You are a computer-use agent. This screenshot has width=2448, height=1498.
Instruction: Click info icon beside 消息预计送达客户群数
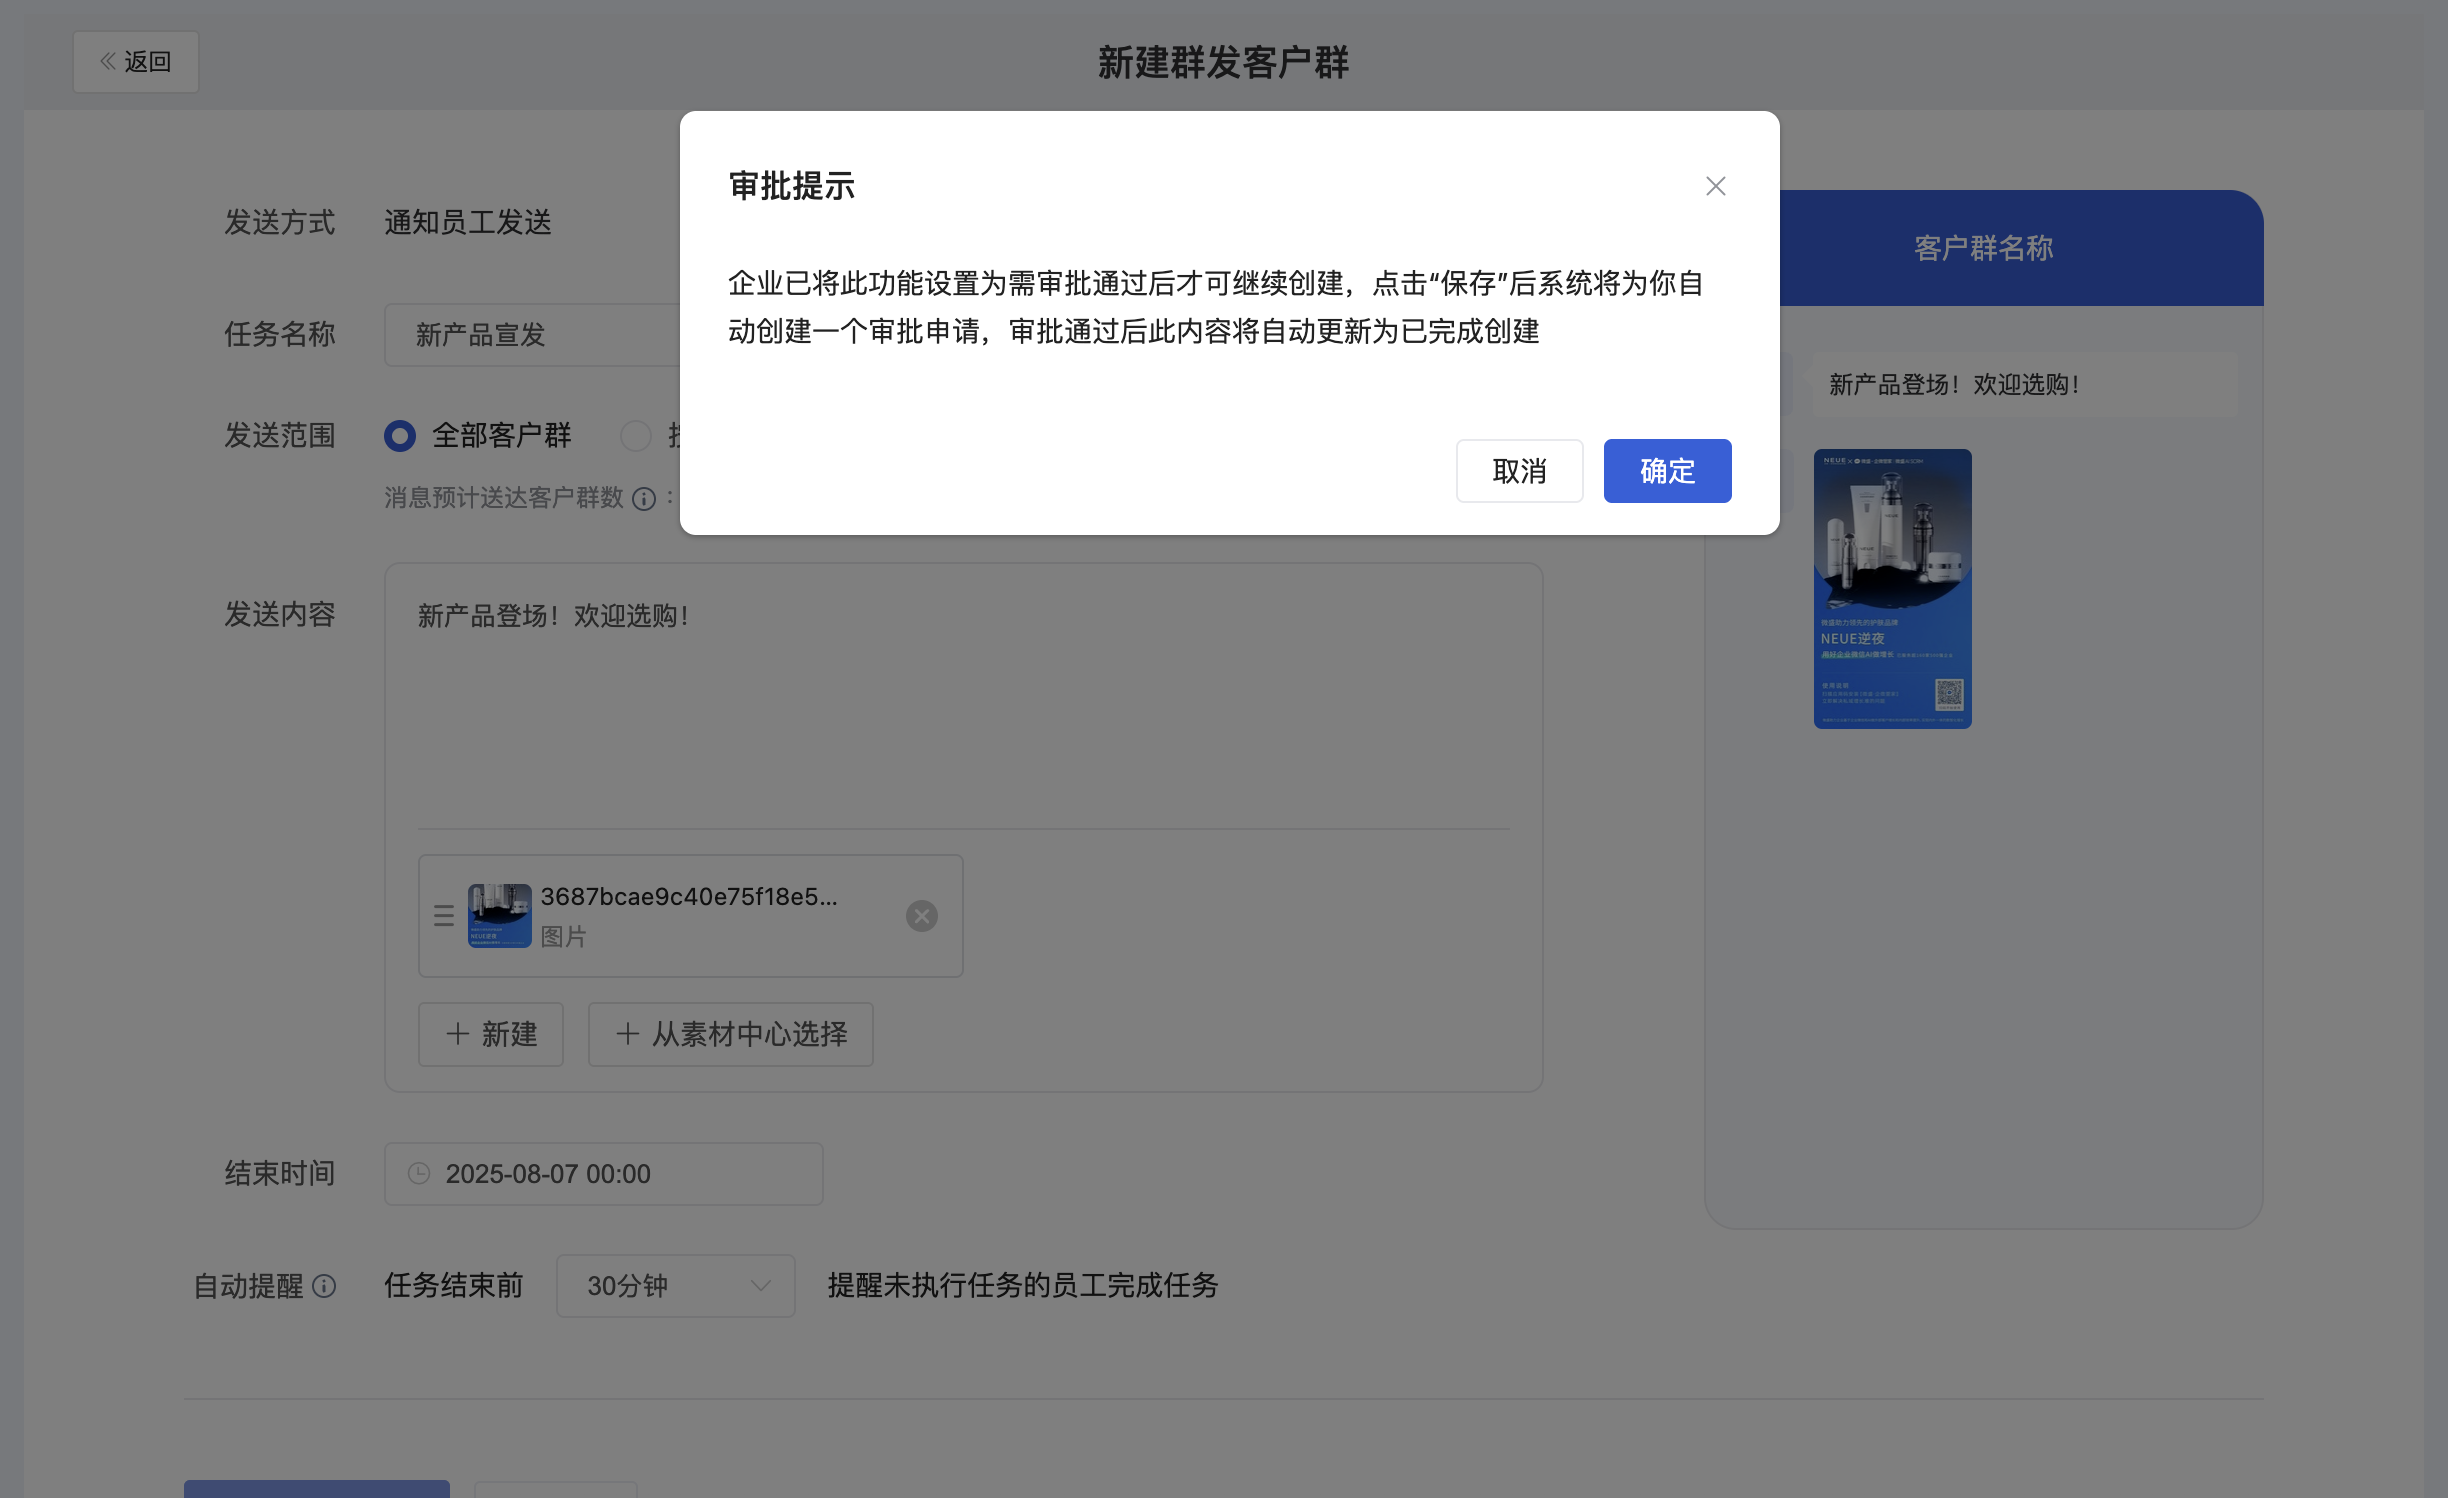pyautogui.click(x=644, y=498)
